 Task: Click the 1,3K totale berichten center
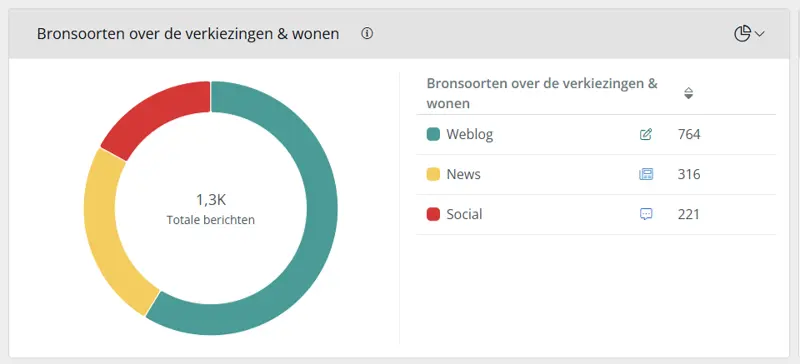[x=211, y=209]
